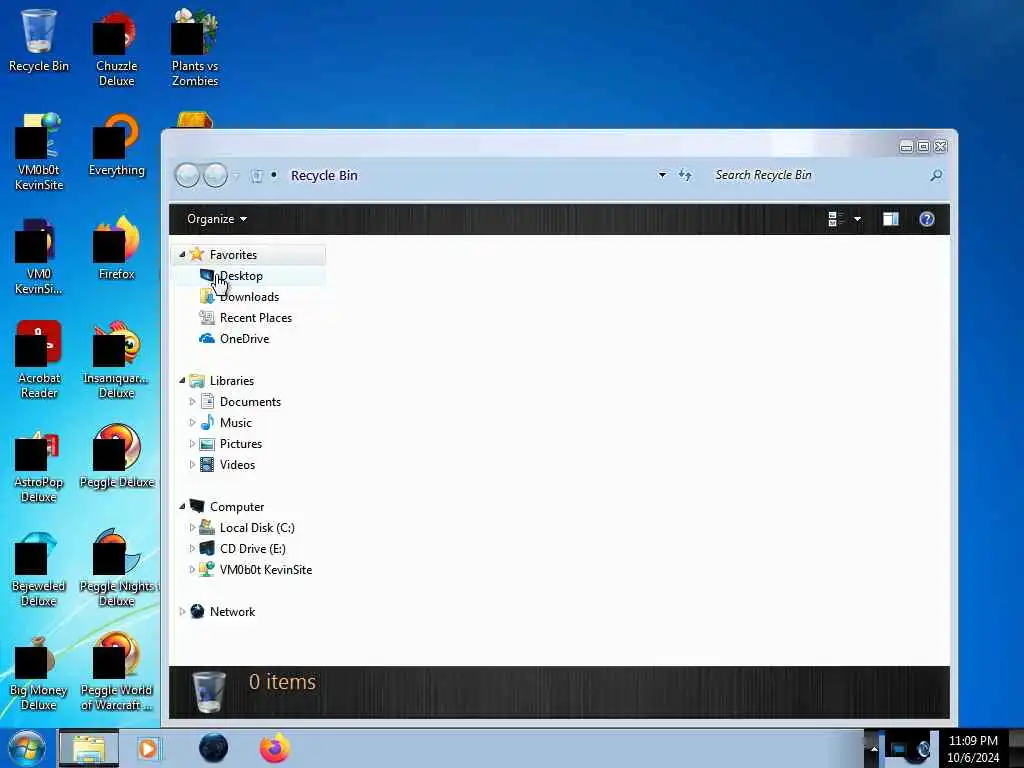Screen dimensions: 1024x768
Task: Click the Recycle Bin address bar text
Action: click(x=324, y=176)
